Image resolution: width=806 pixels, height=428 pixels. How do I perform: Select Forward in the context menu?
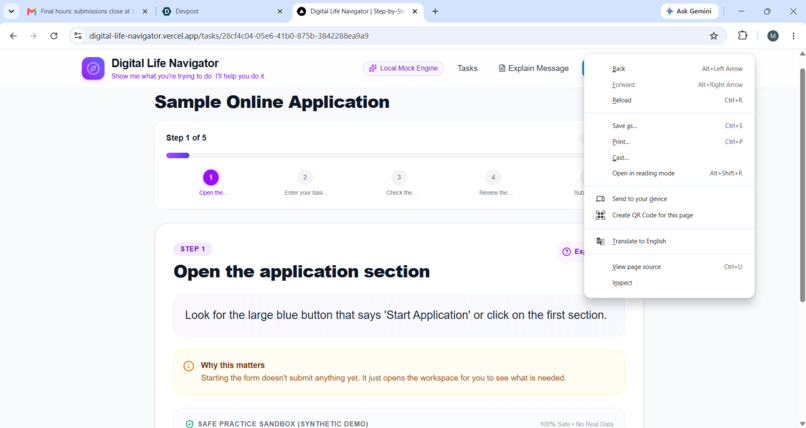pos(669,85)
